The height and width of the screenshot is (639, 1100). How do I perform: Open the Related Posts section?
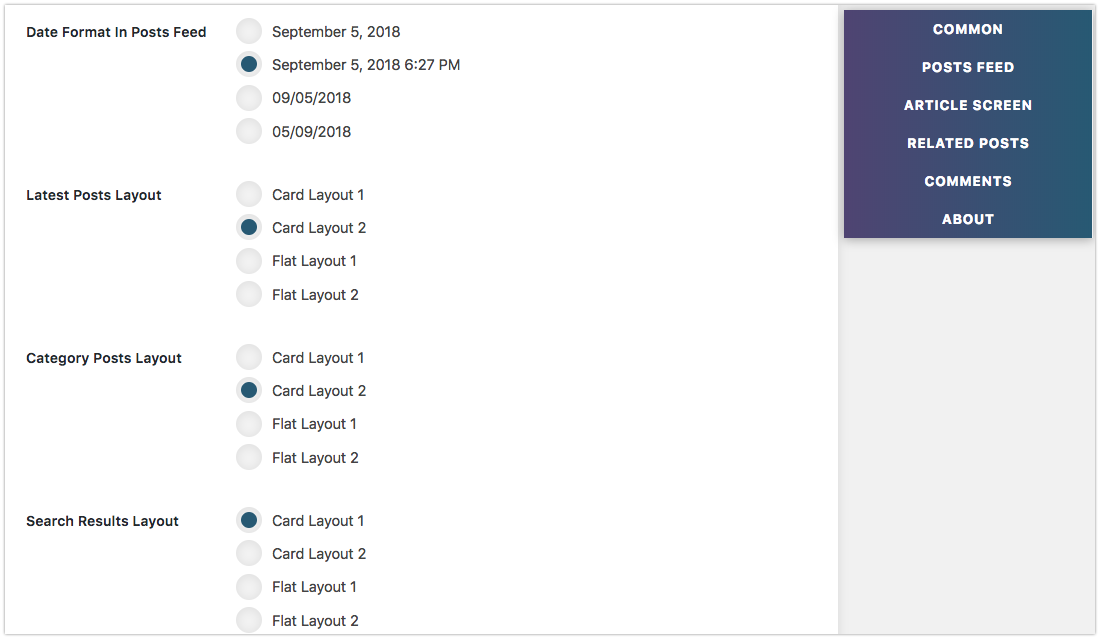967,143
